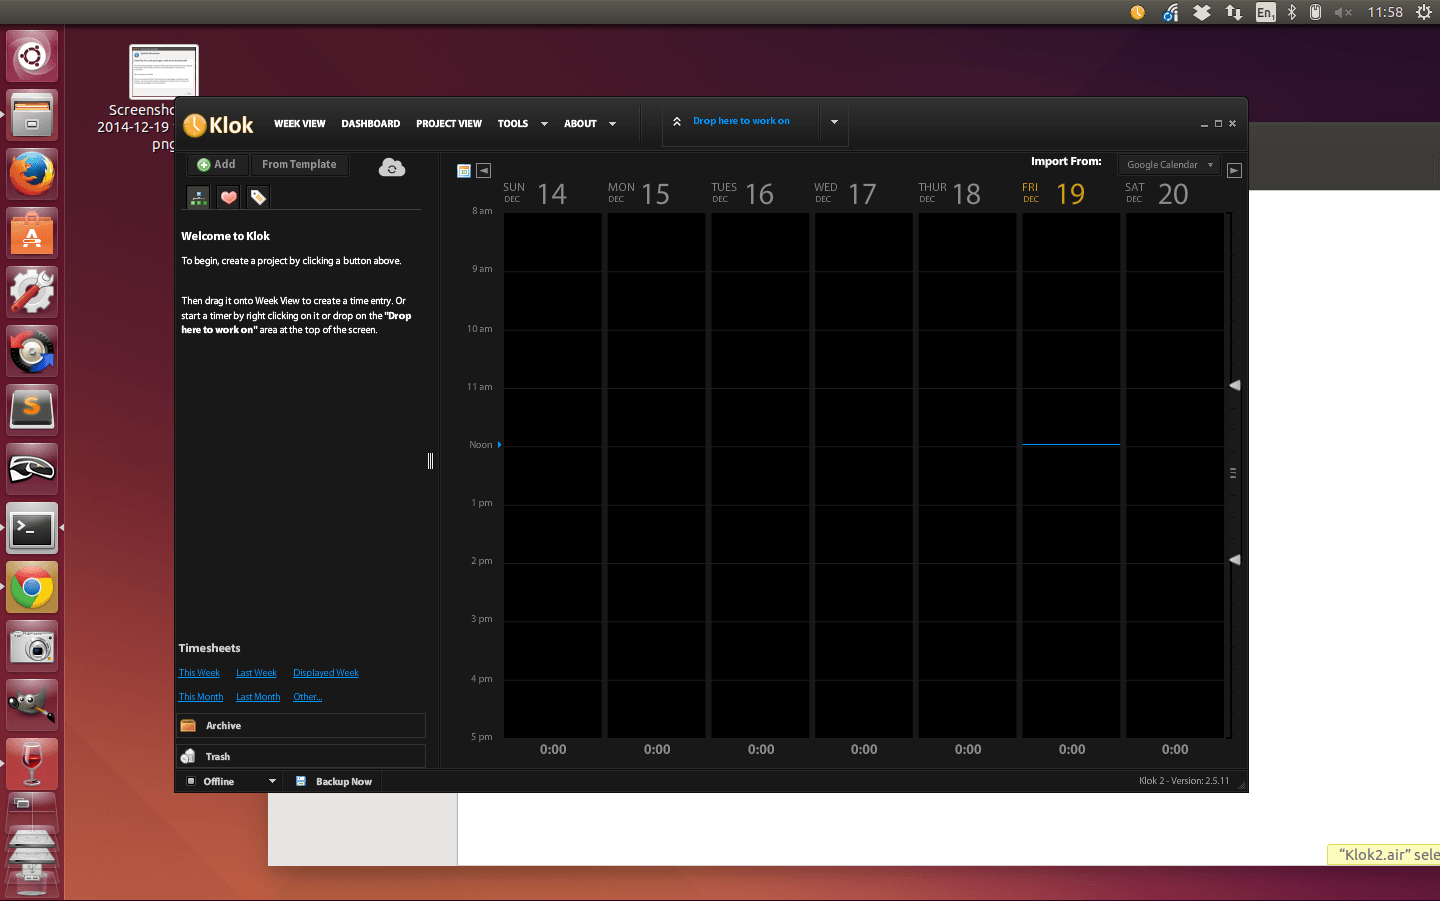Click the Bluetooth indicator in top bar
Viewport: 1440px width, 901px height.
tap(1291, 12)
